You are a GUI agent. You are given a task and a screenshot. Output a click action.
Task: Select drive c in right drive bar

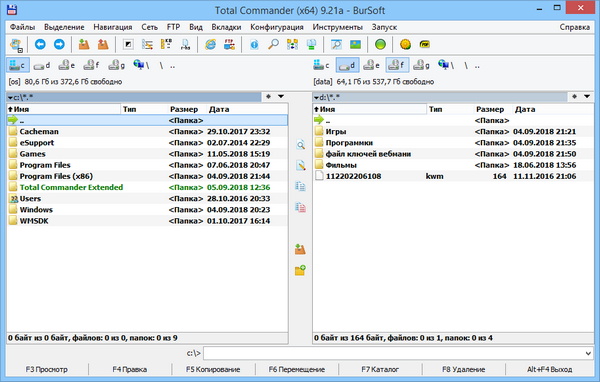click(x=321, y=65)
